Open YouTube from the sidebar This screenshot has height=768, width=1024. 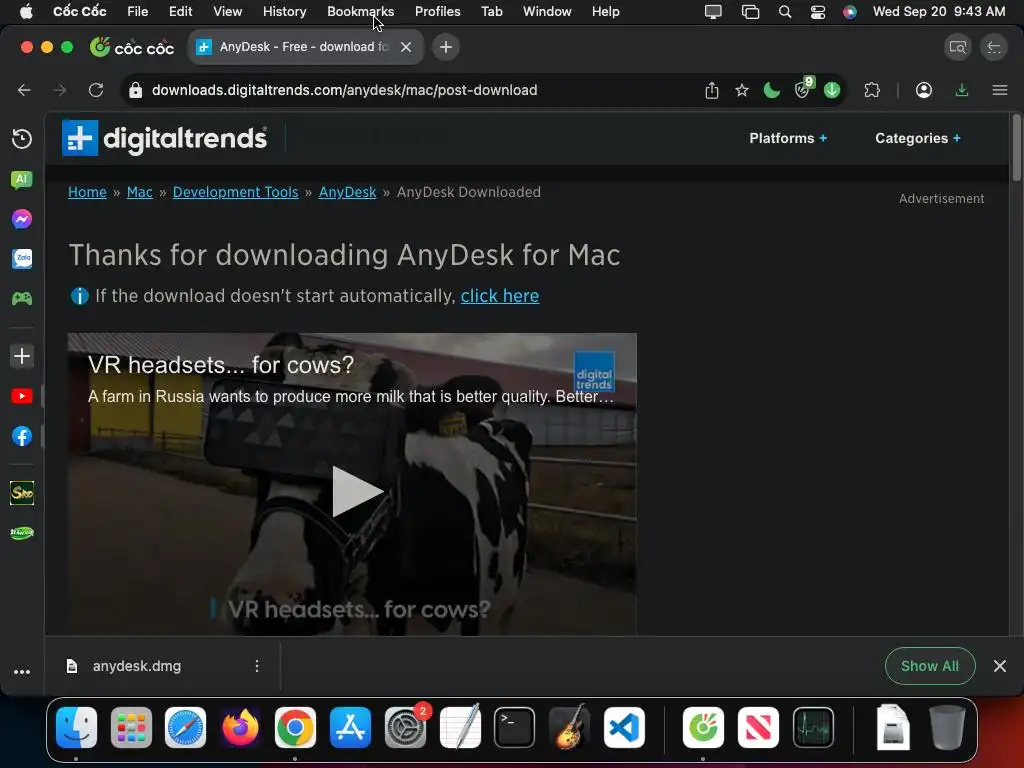click(22, 396)
